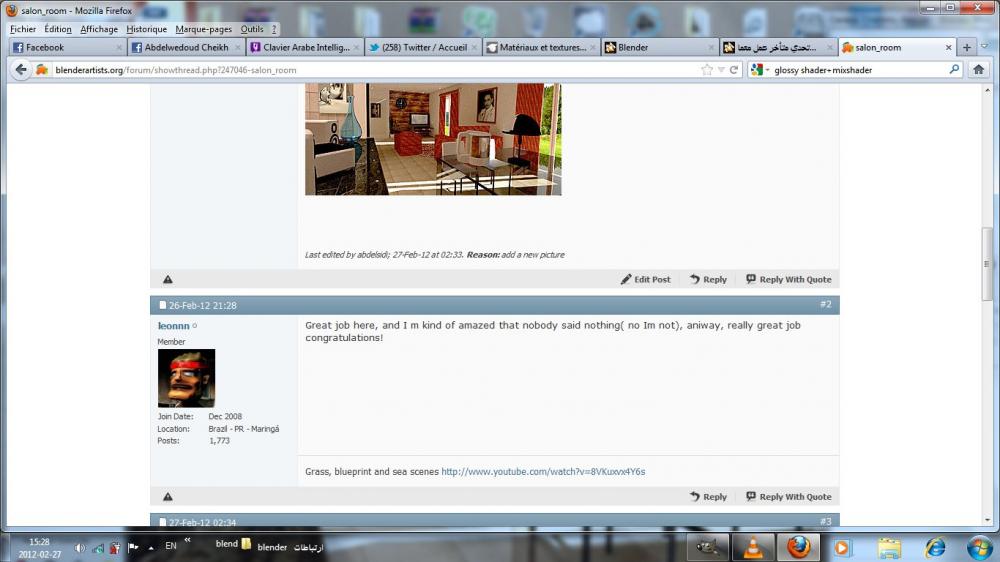Switch to Matériaux et textures tab

[541, 47]
